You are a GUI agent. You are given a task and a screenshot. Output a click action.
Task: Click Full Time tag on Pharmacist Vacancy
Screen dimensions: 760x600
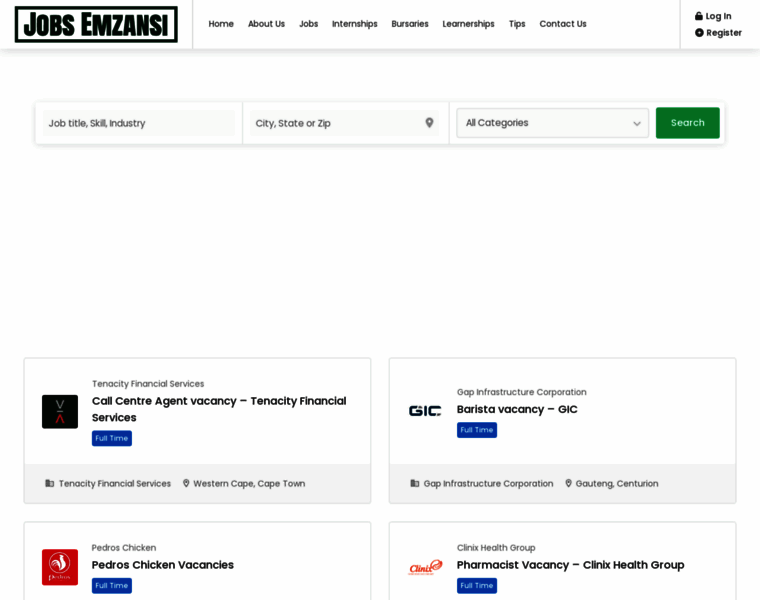tap(476, 585)
